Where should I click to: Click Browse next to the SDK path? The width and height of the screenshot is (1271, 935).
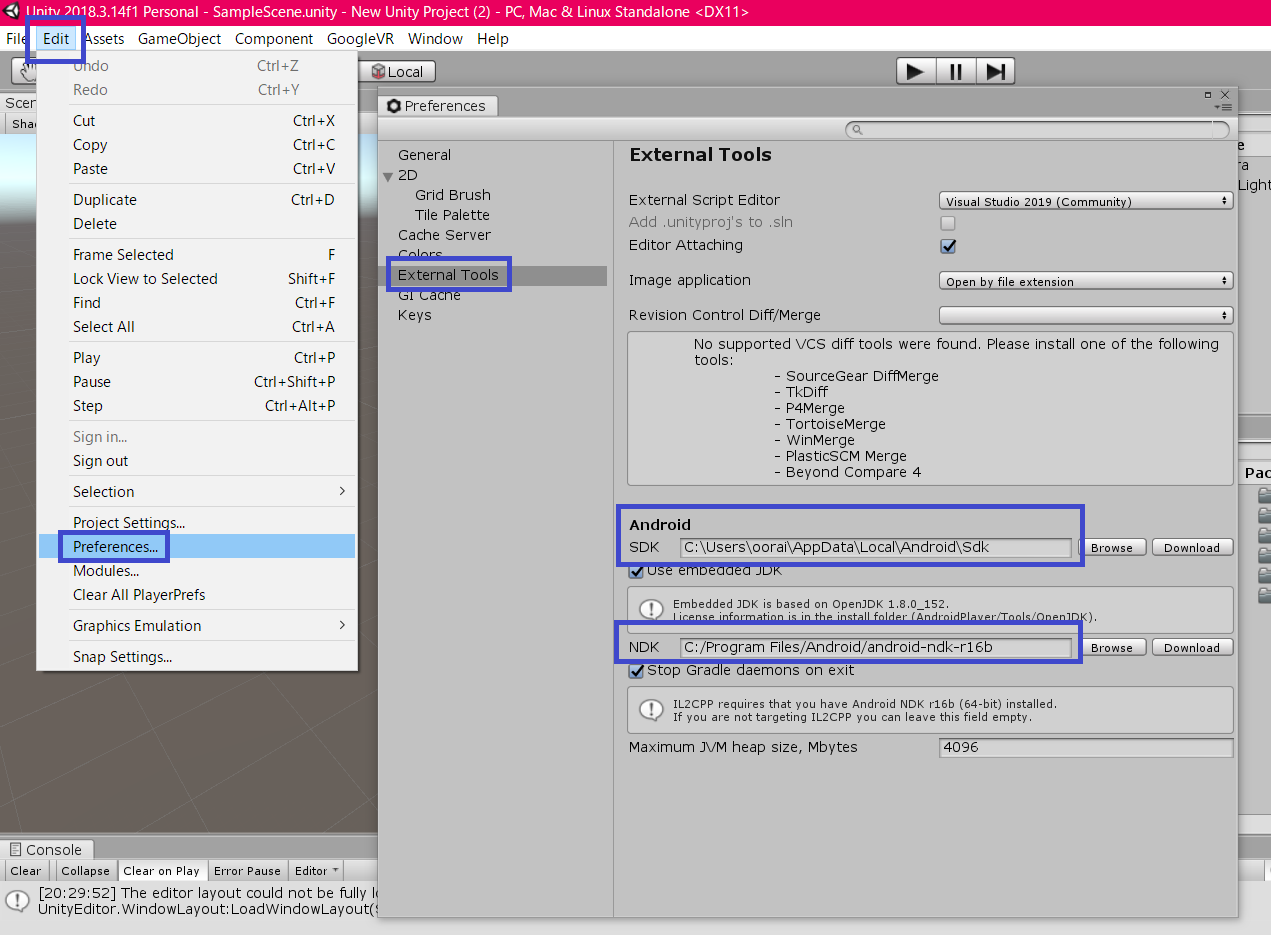point(1112,548)
